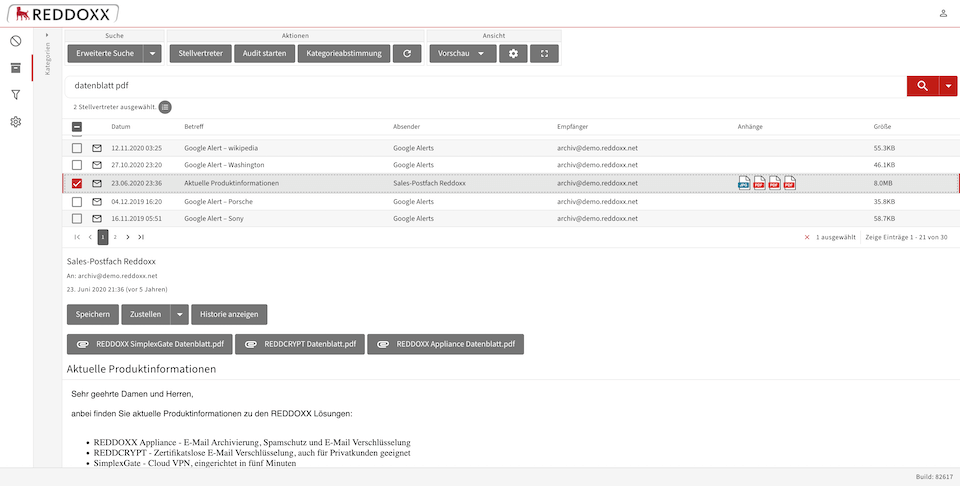Jump to last results page
Image resolution: width=960 pixels, height=486 pixels.
141,237
